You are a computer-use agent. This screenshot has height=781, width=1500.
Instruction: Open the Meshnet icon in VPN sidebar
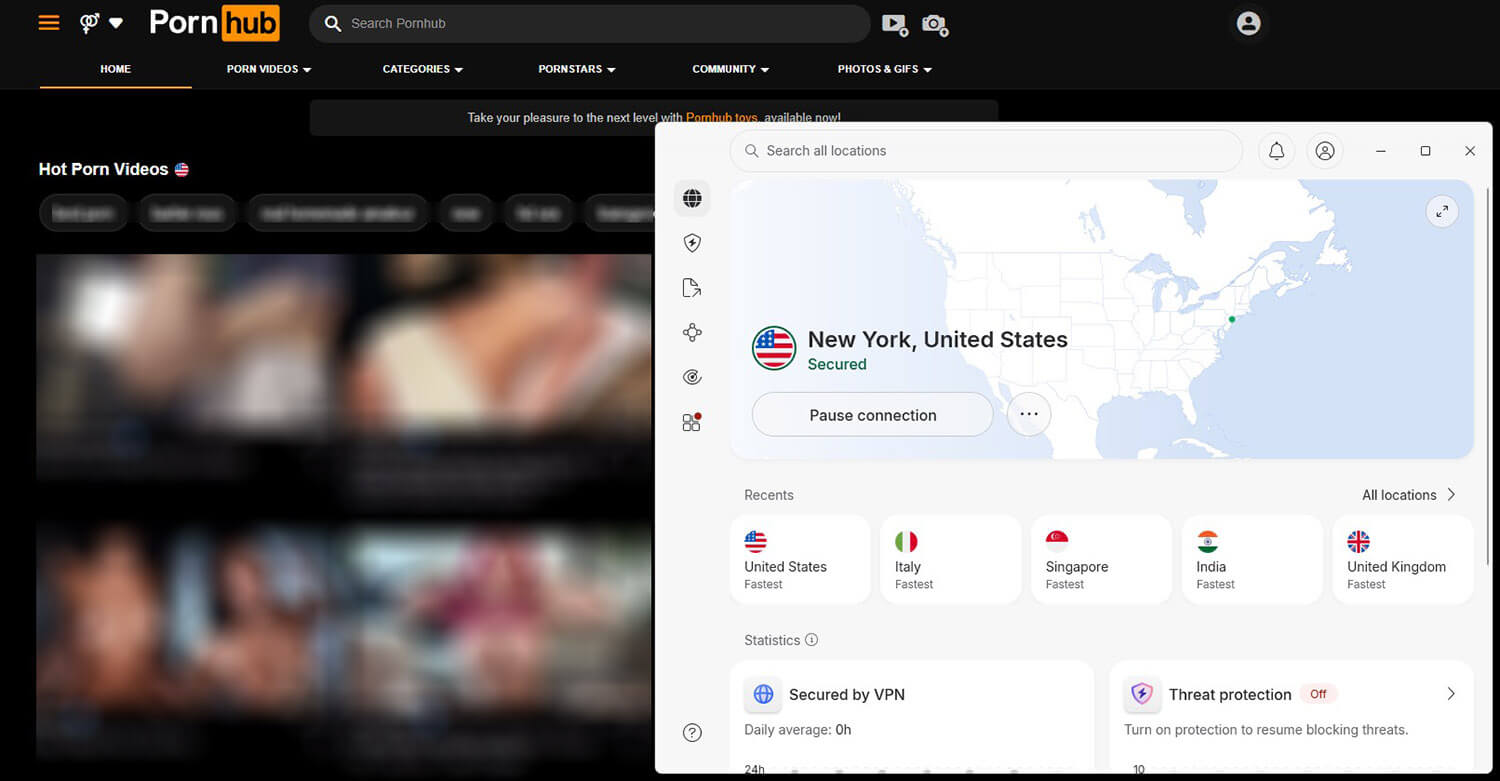pyautogui.click(x=692, y=333)
